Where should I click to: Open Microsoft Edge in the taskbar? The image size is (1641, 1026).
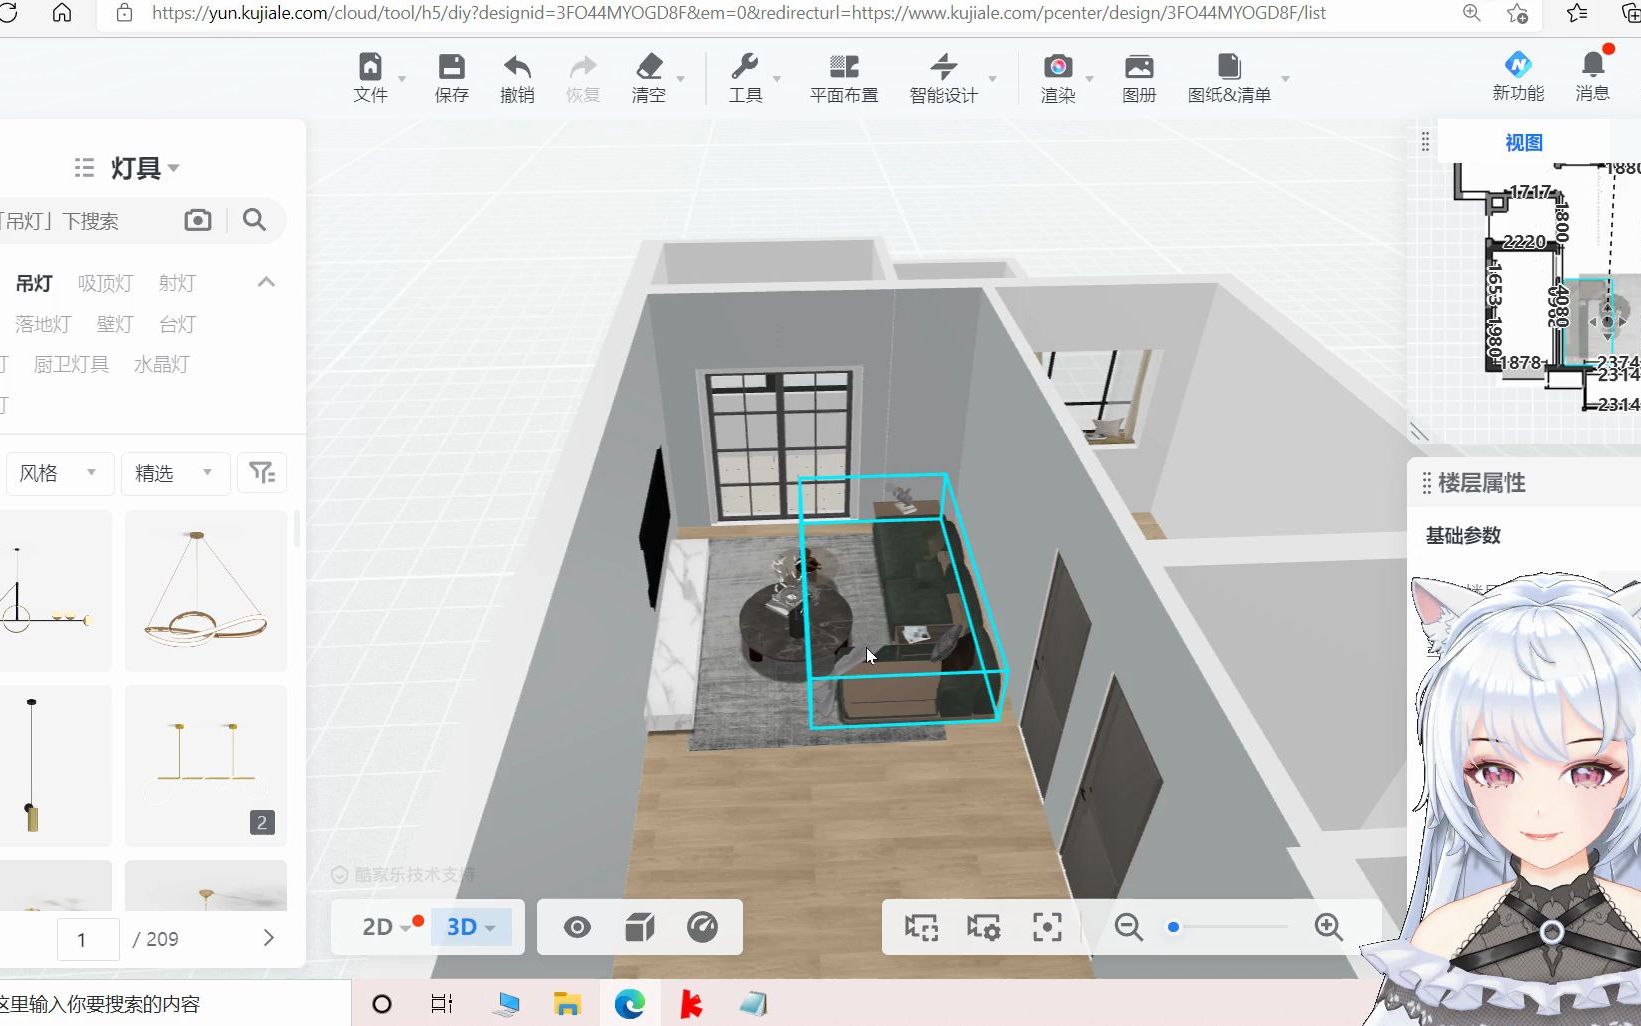tap(630, 1003)
